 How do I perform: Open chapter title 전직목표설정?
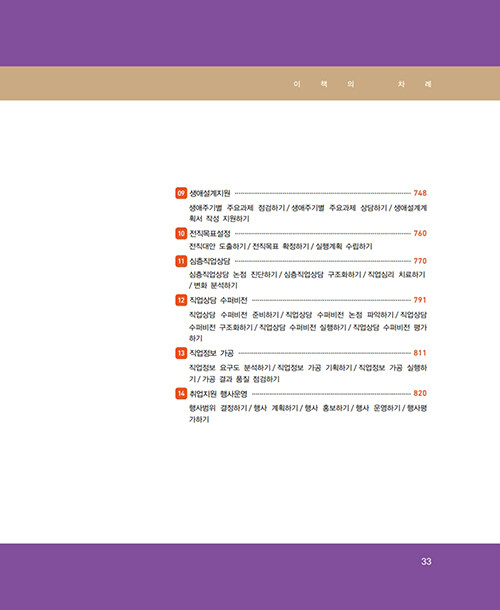pyautogui.click(x=210, y=233)
